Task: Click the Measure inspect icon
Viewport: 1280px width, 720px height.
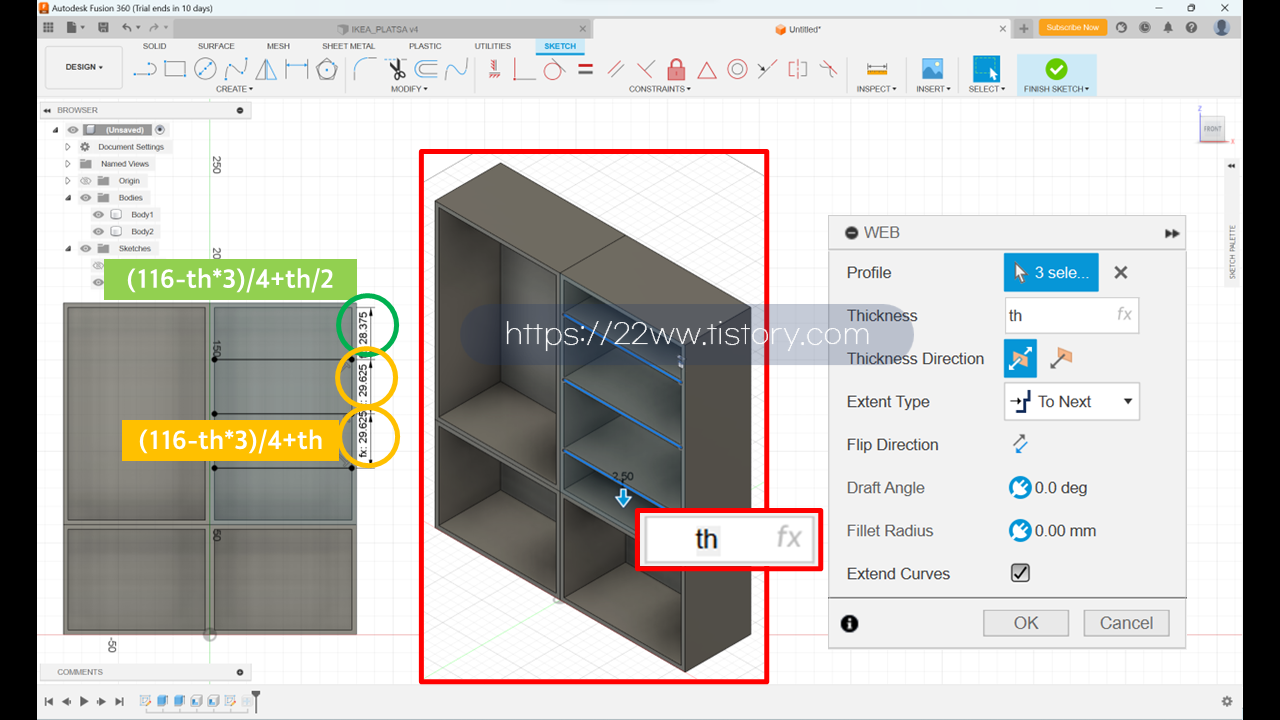Action: tap(877, 69)
